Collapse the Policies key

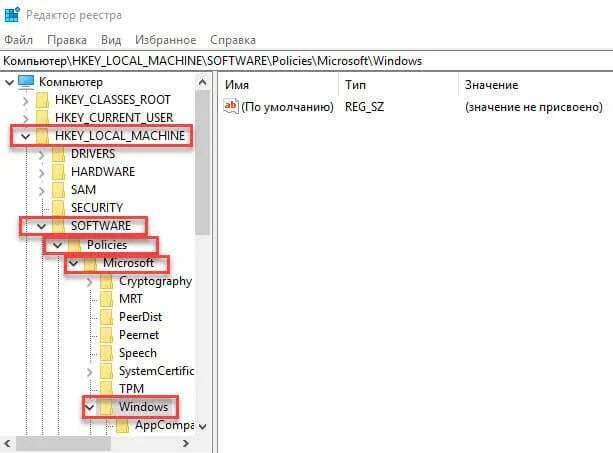(57, 245)
